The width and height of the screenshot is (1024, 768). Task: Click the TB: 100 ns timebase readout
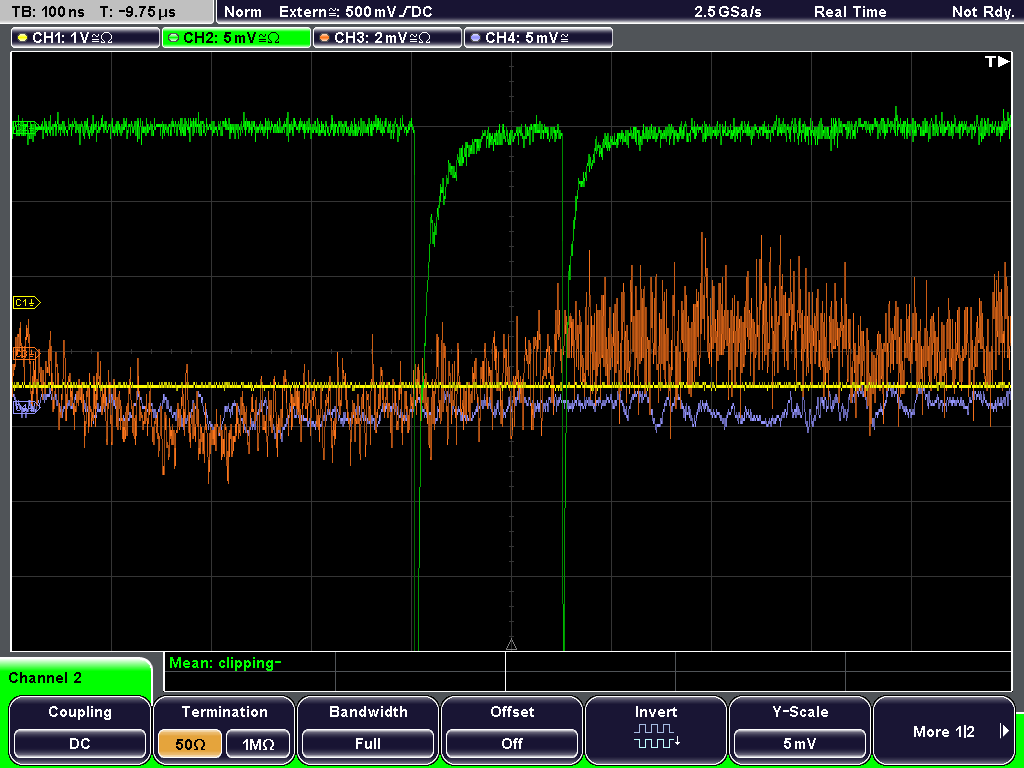pyautogui.click(x=48, y=12)
